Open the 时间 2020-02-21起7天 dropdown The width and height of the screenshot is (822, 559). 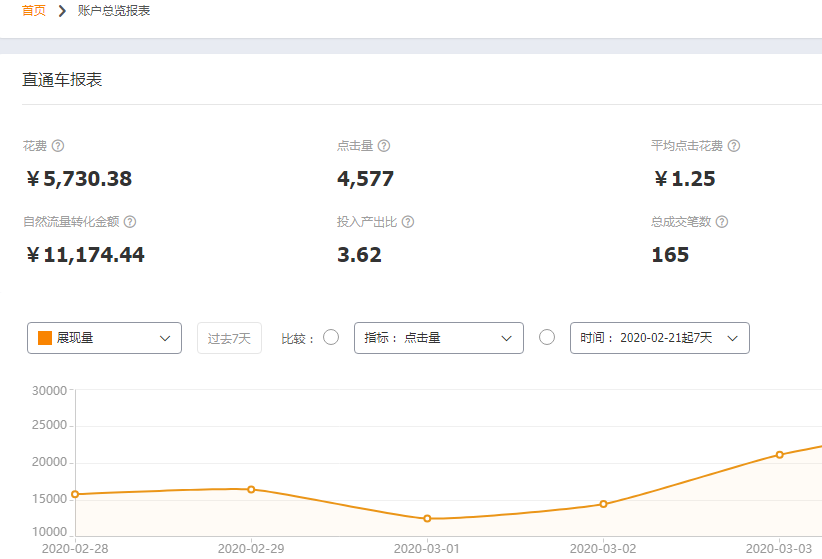659,338
